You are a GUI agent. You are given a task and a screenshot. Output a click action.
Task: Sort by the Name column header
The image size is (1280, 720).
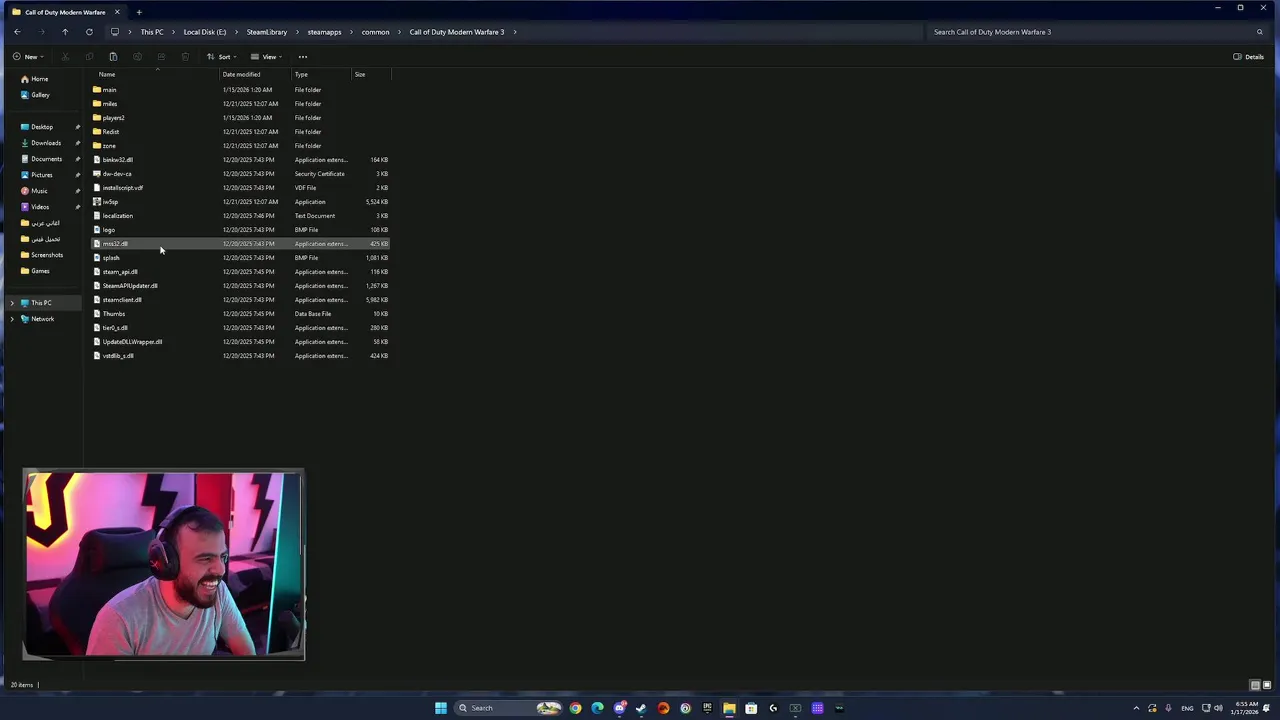(x=155, y=74)
